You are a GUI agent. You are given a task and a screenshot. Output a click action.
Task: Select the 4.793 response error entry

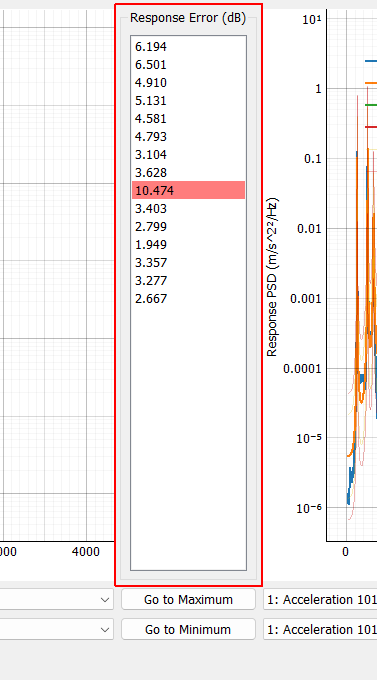point(188,137)
